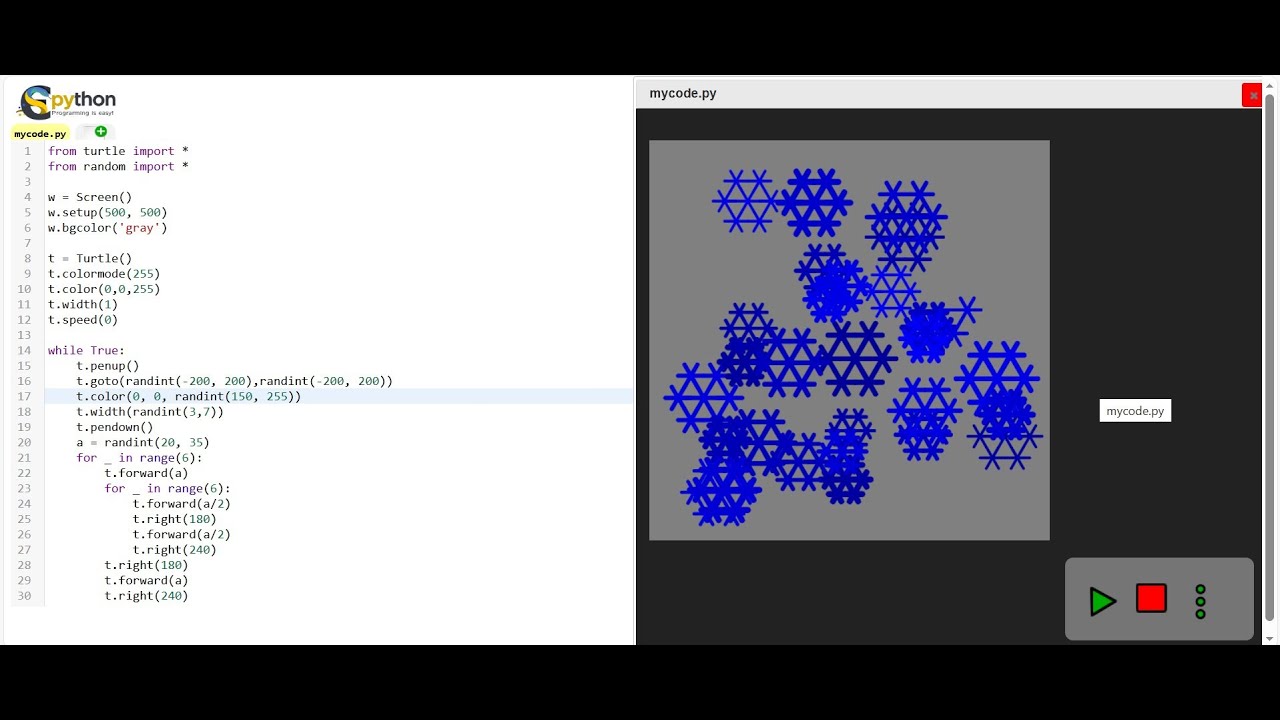Click the mycode.py tooltip label
The width and height of the screenshot is (1280, 720).
(1135, 411)
